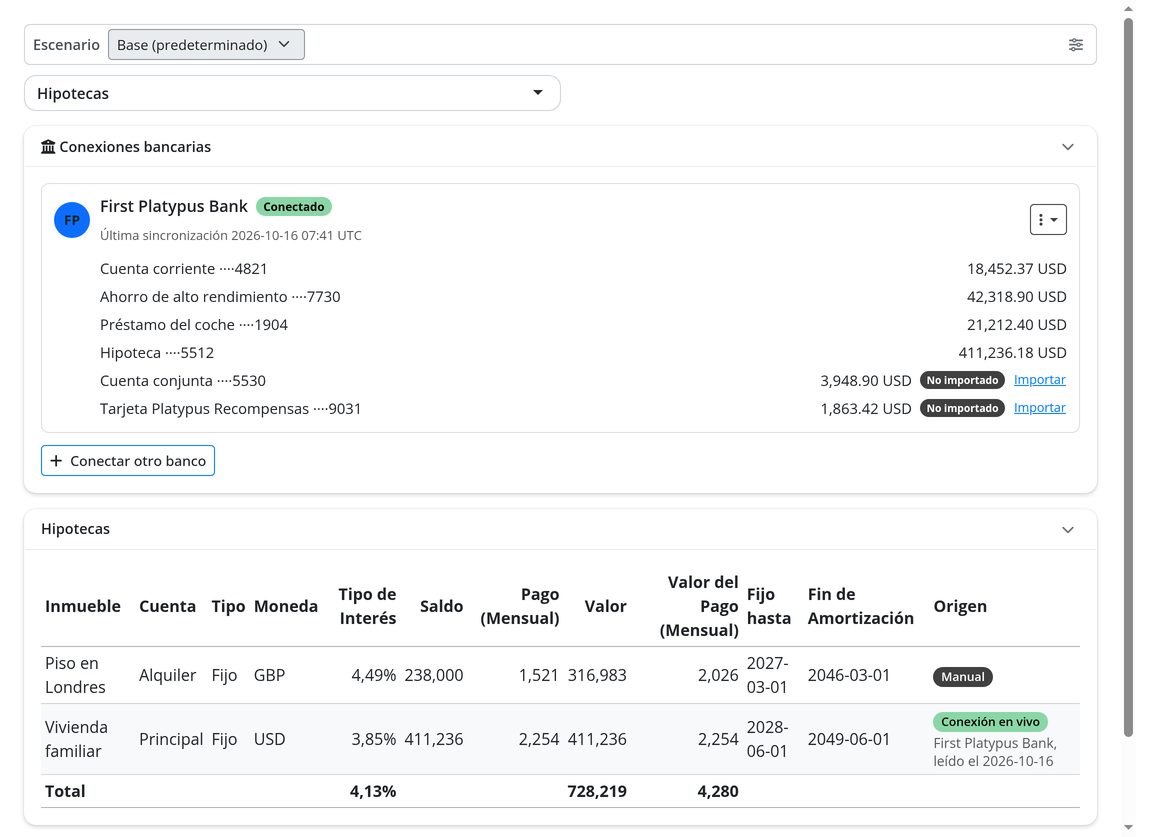
Task: Click the Inmueble column header
Action: coord(83,606)
